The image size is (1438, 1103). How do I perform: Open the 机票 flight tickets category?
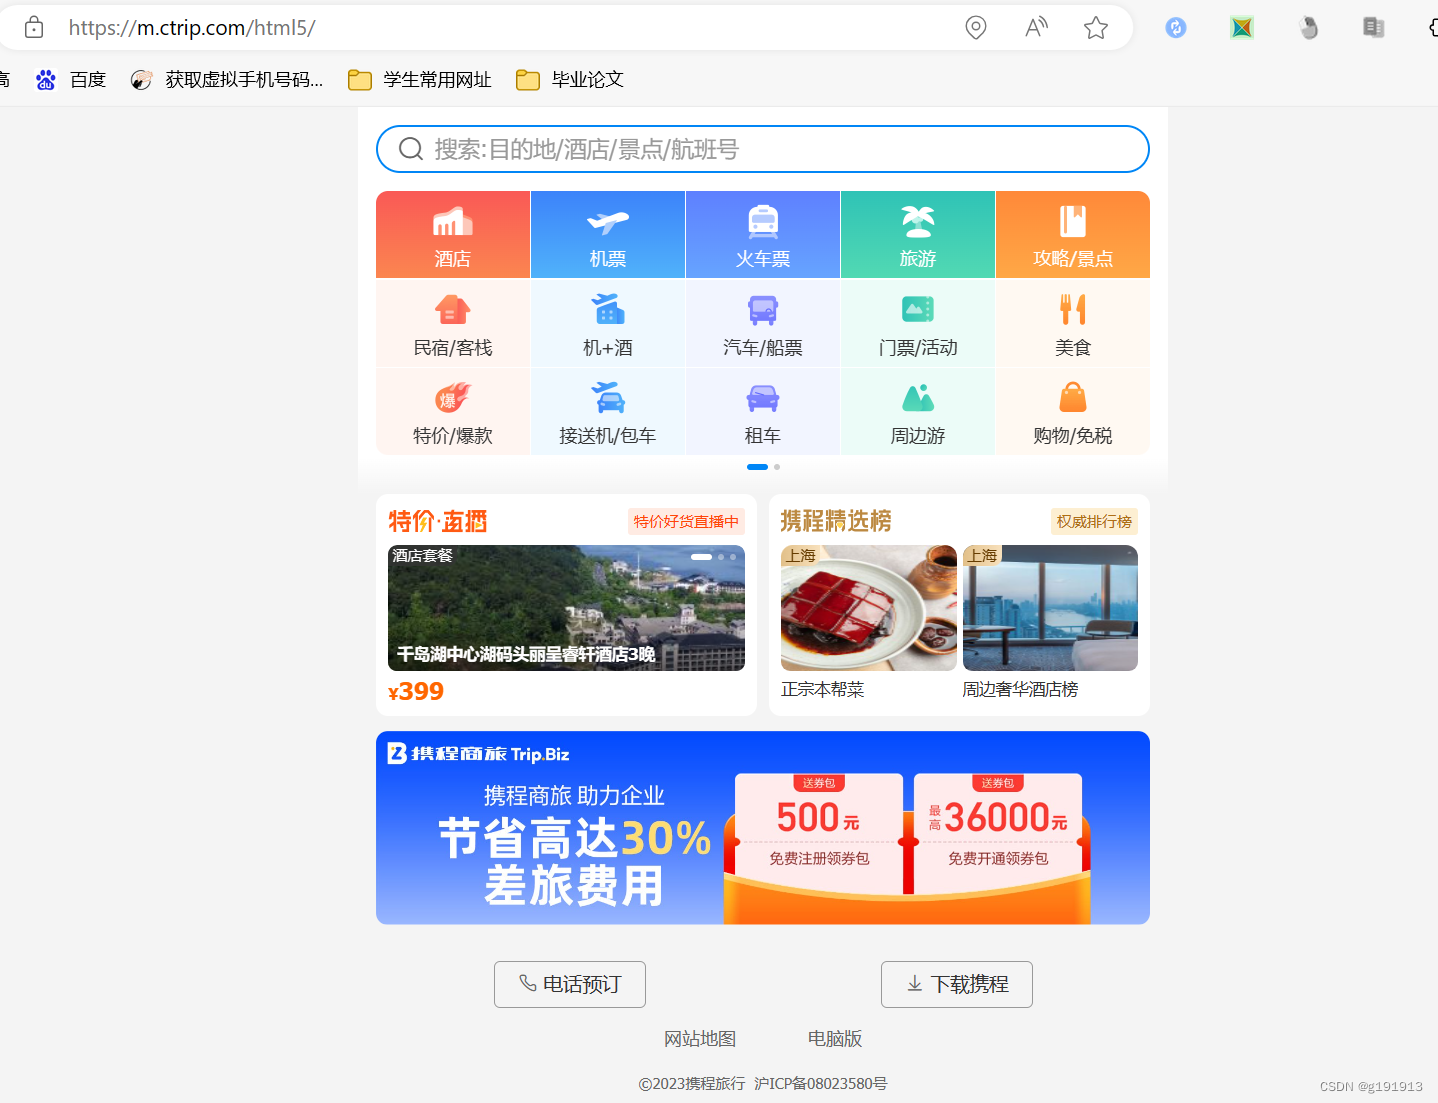[x=608, y=235]
